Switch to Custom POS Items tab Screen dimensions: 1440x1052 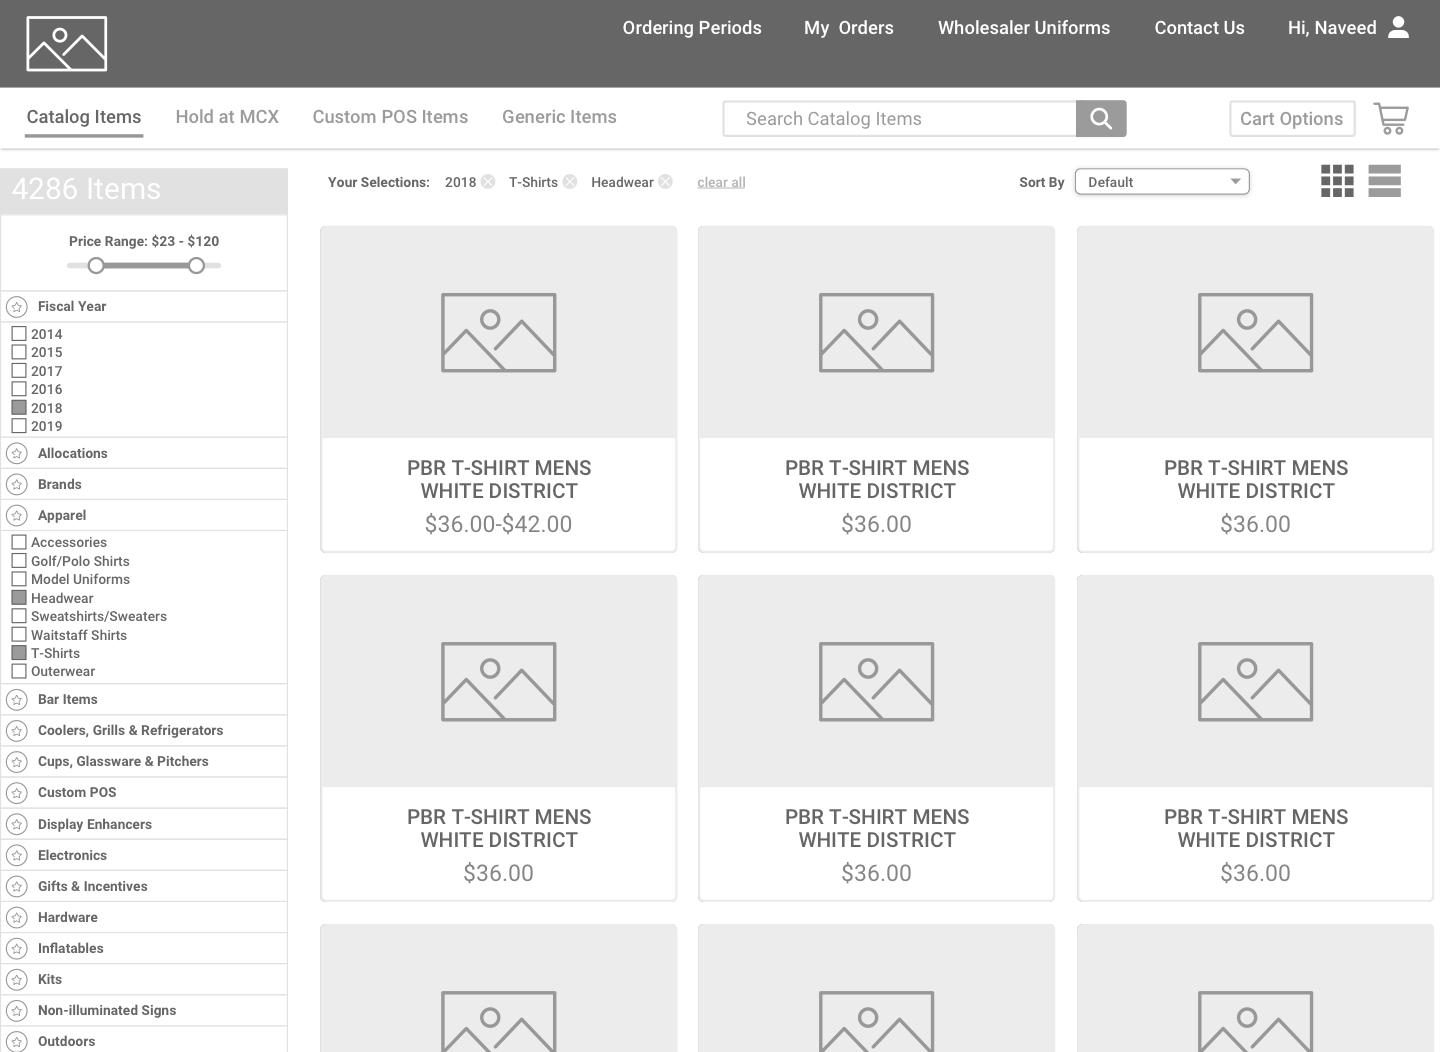[x=390, y=117]
